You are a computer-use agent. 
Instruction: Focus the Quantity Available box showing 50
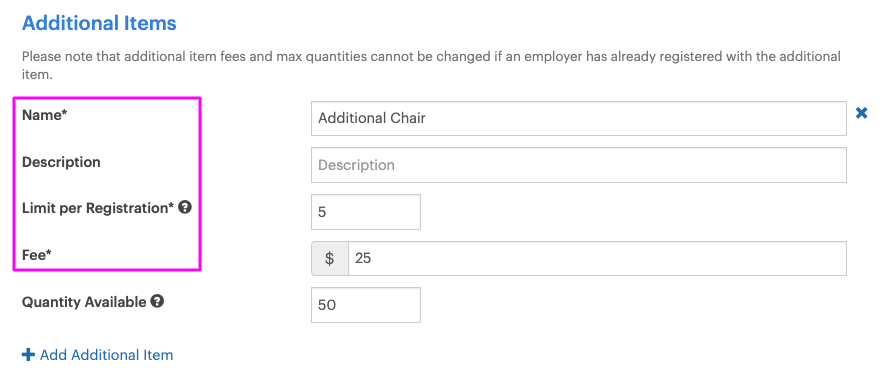coord(366,305)
